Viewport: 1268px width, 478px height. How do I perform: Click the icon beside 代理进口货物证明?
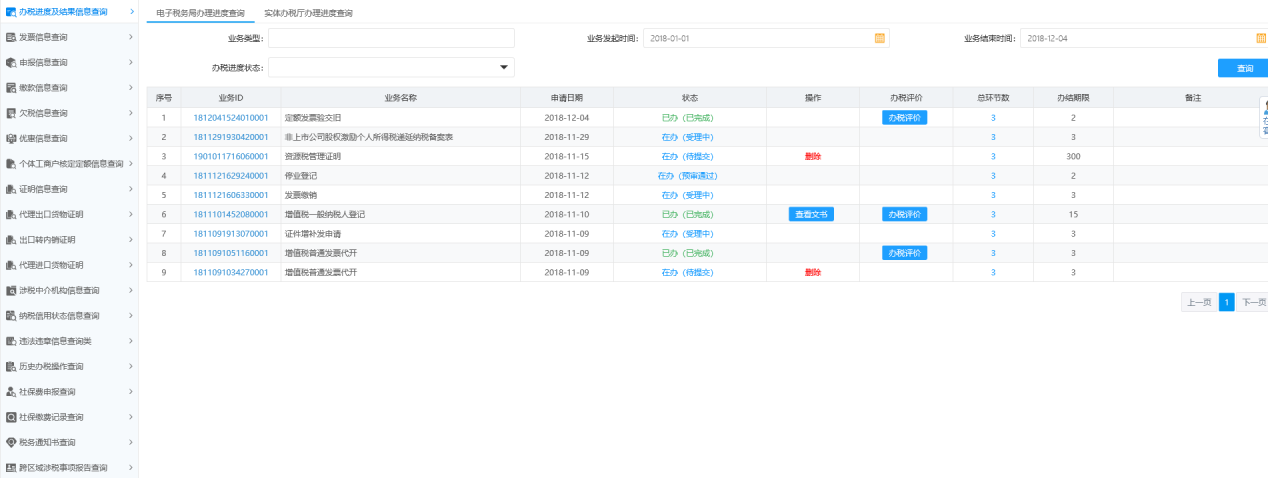(x=11, y=265)
